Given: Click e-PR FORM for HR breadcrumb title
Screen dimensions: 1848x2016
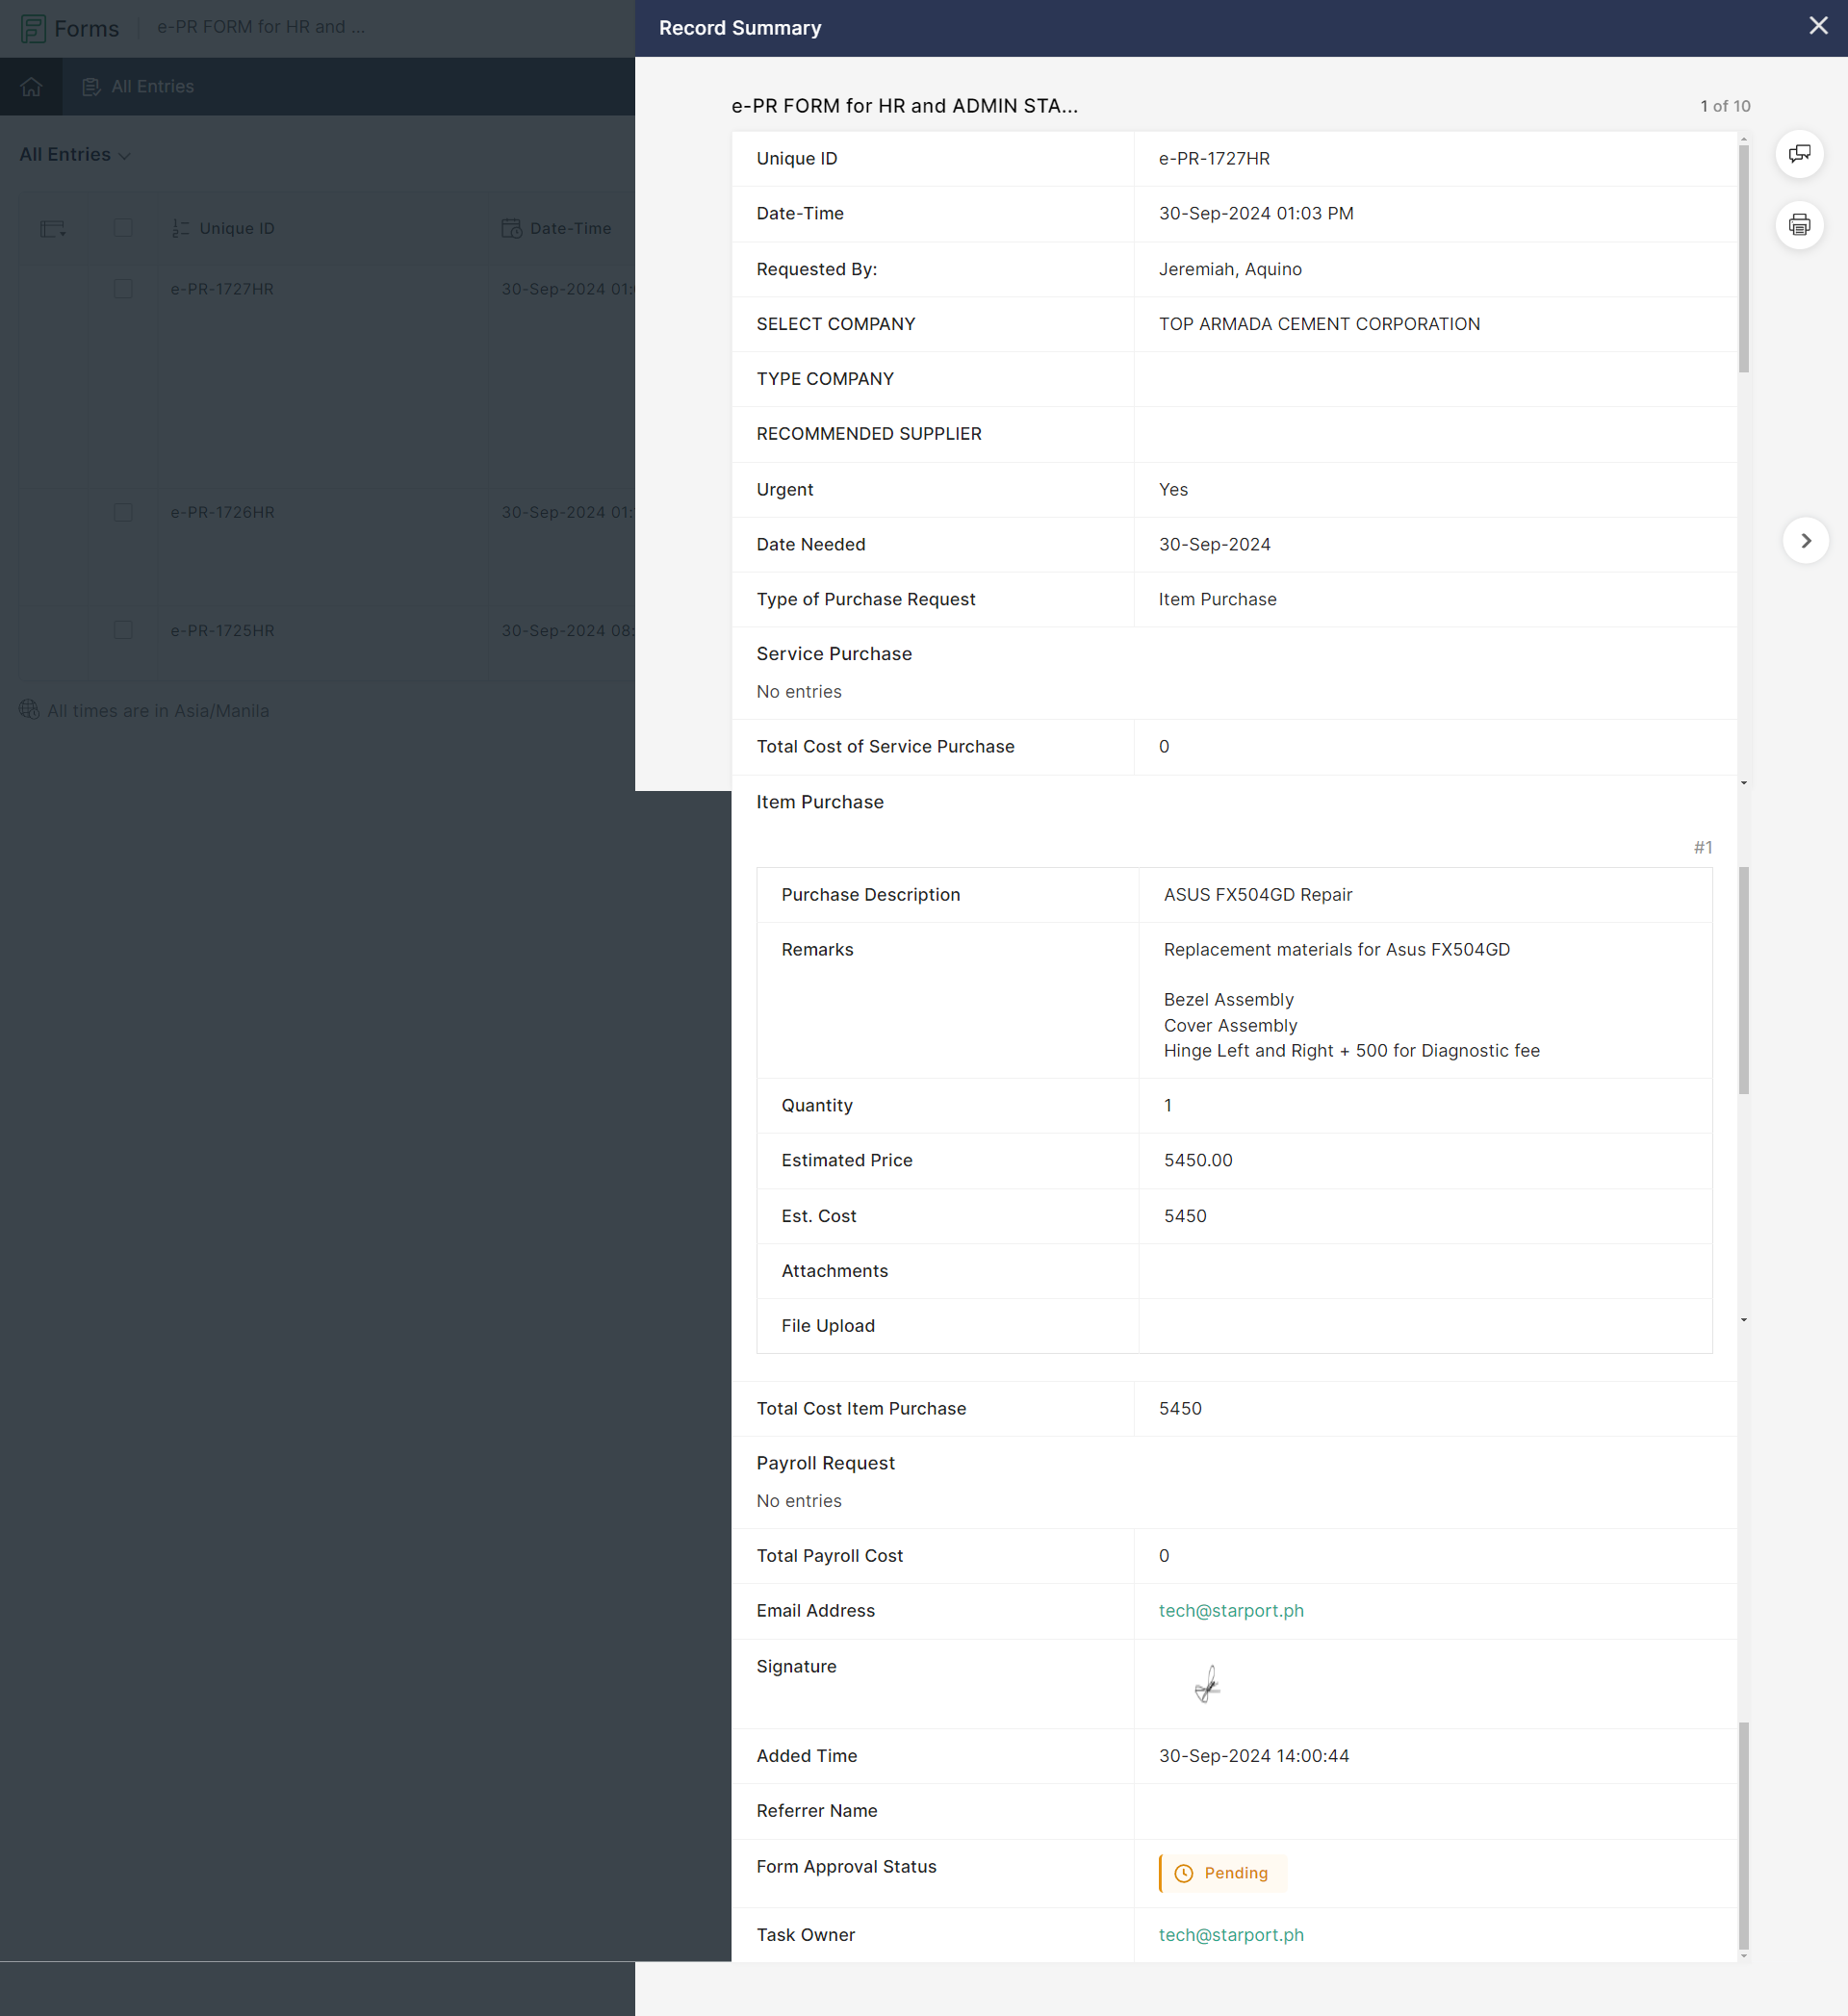Looking at the screenshot, I should click(x=260, y=27).
